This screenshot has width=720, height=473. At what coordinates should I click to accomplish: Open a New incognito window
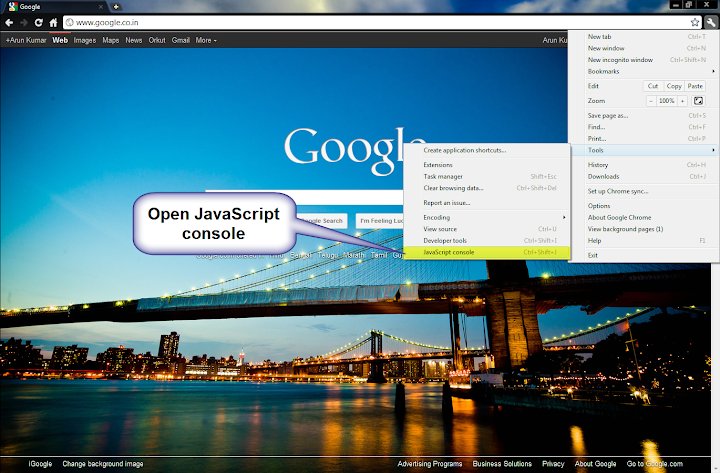(643, 60)
